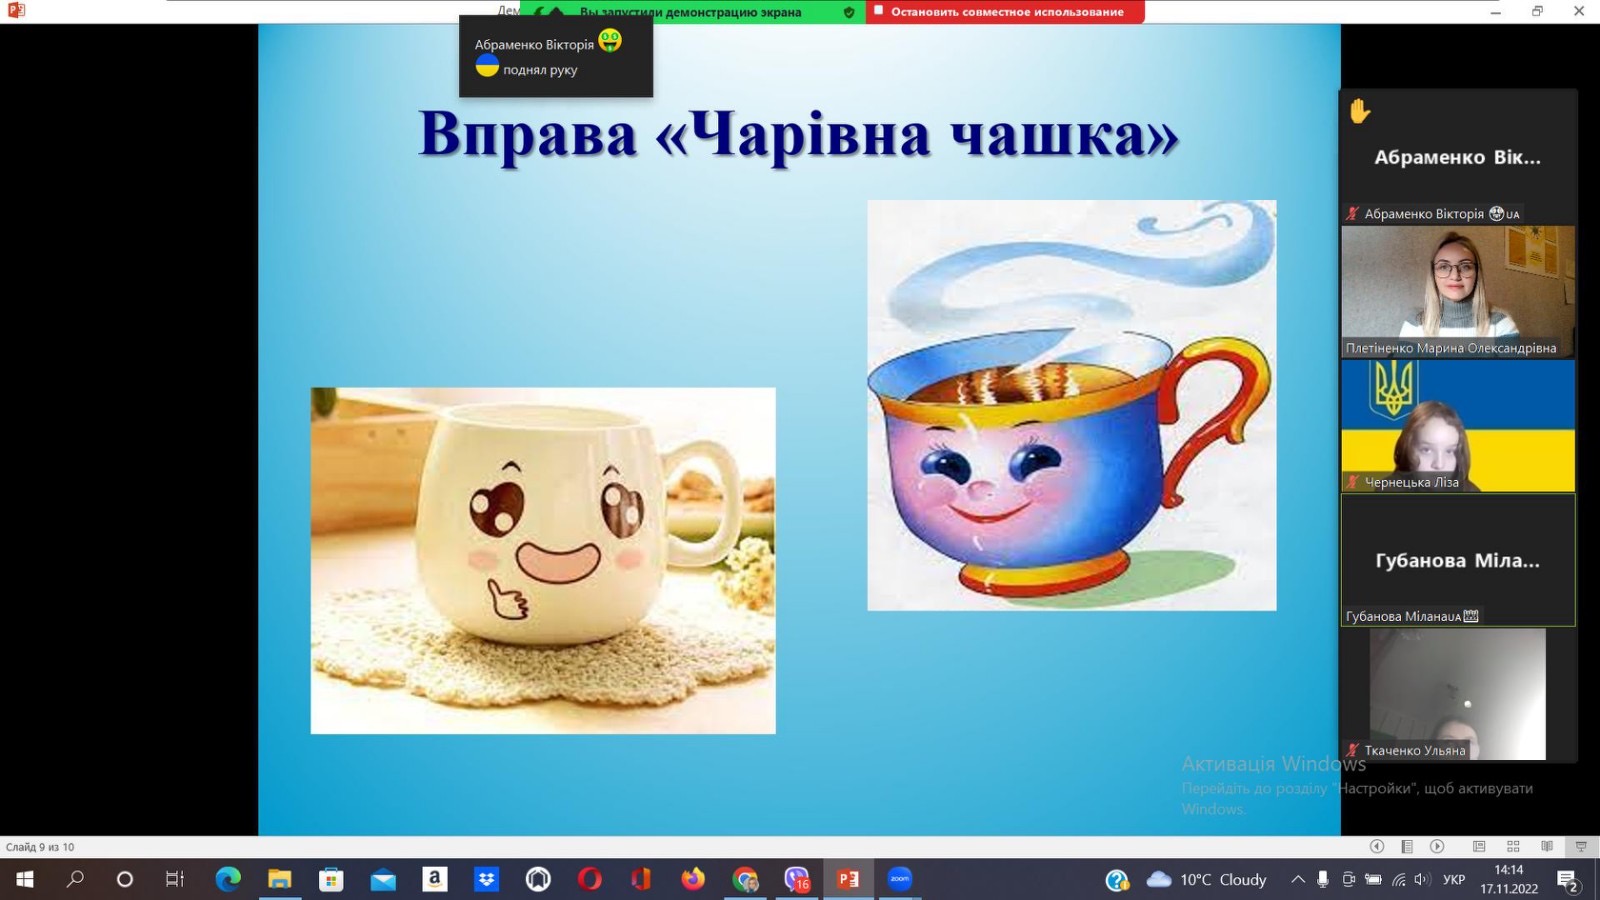Stop screen sharing with the red button
The image size is (1600, 900).
(x=1005, y=12)
